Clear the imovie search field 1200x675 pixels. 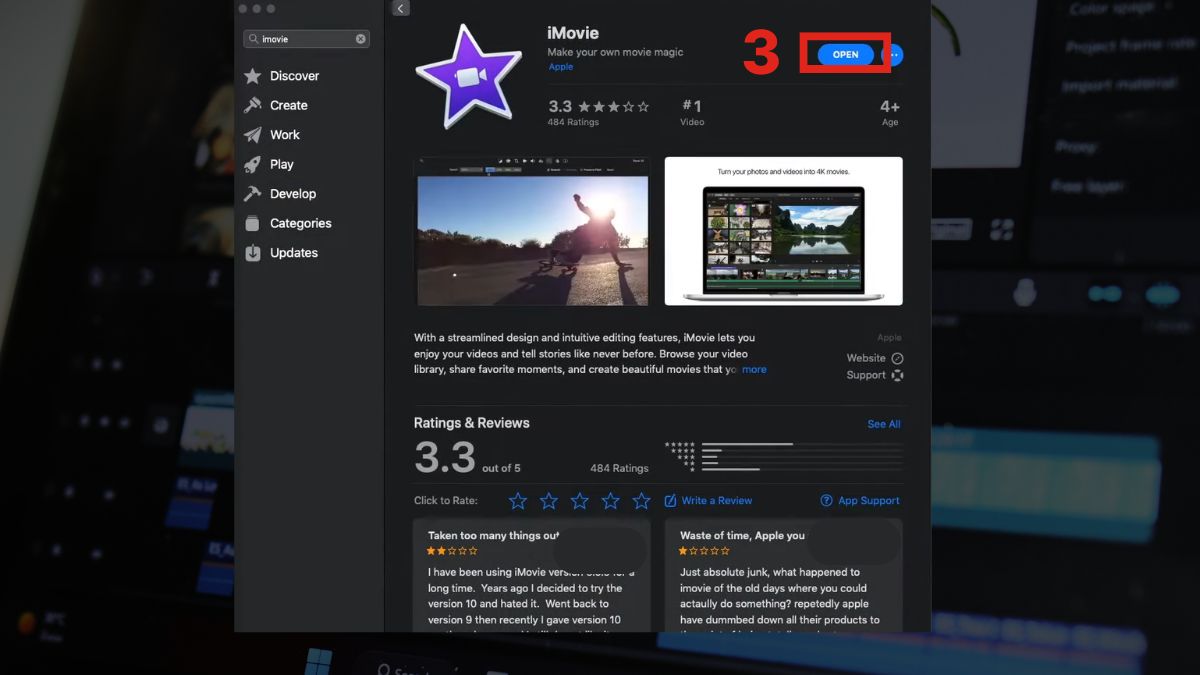[x=361, y=39]
